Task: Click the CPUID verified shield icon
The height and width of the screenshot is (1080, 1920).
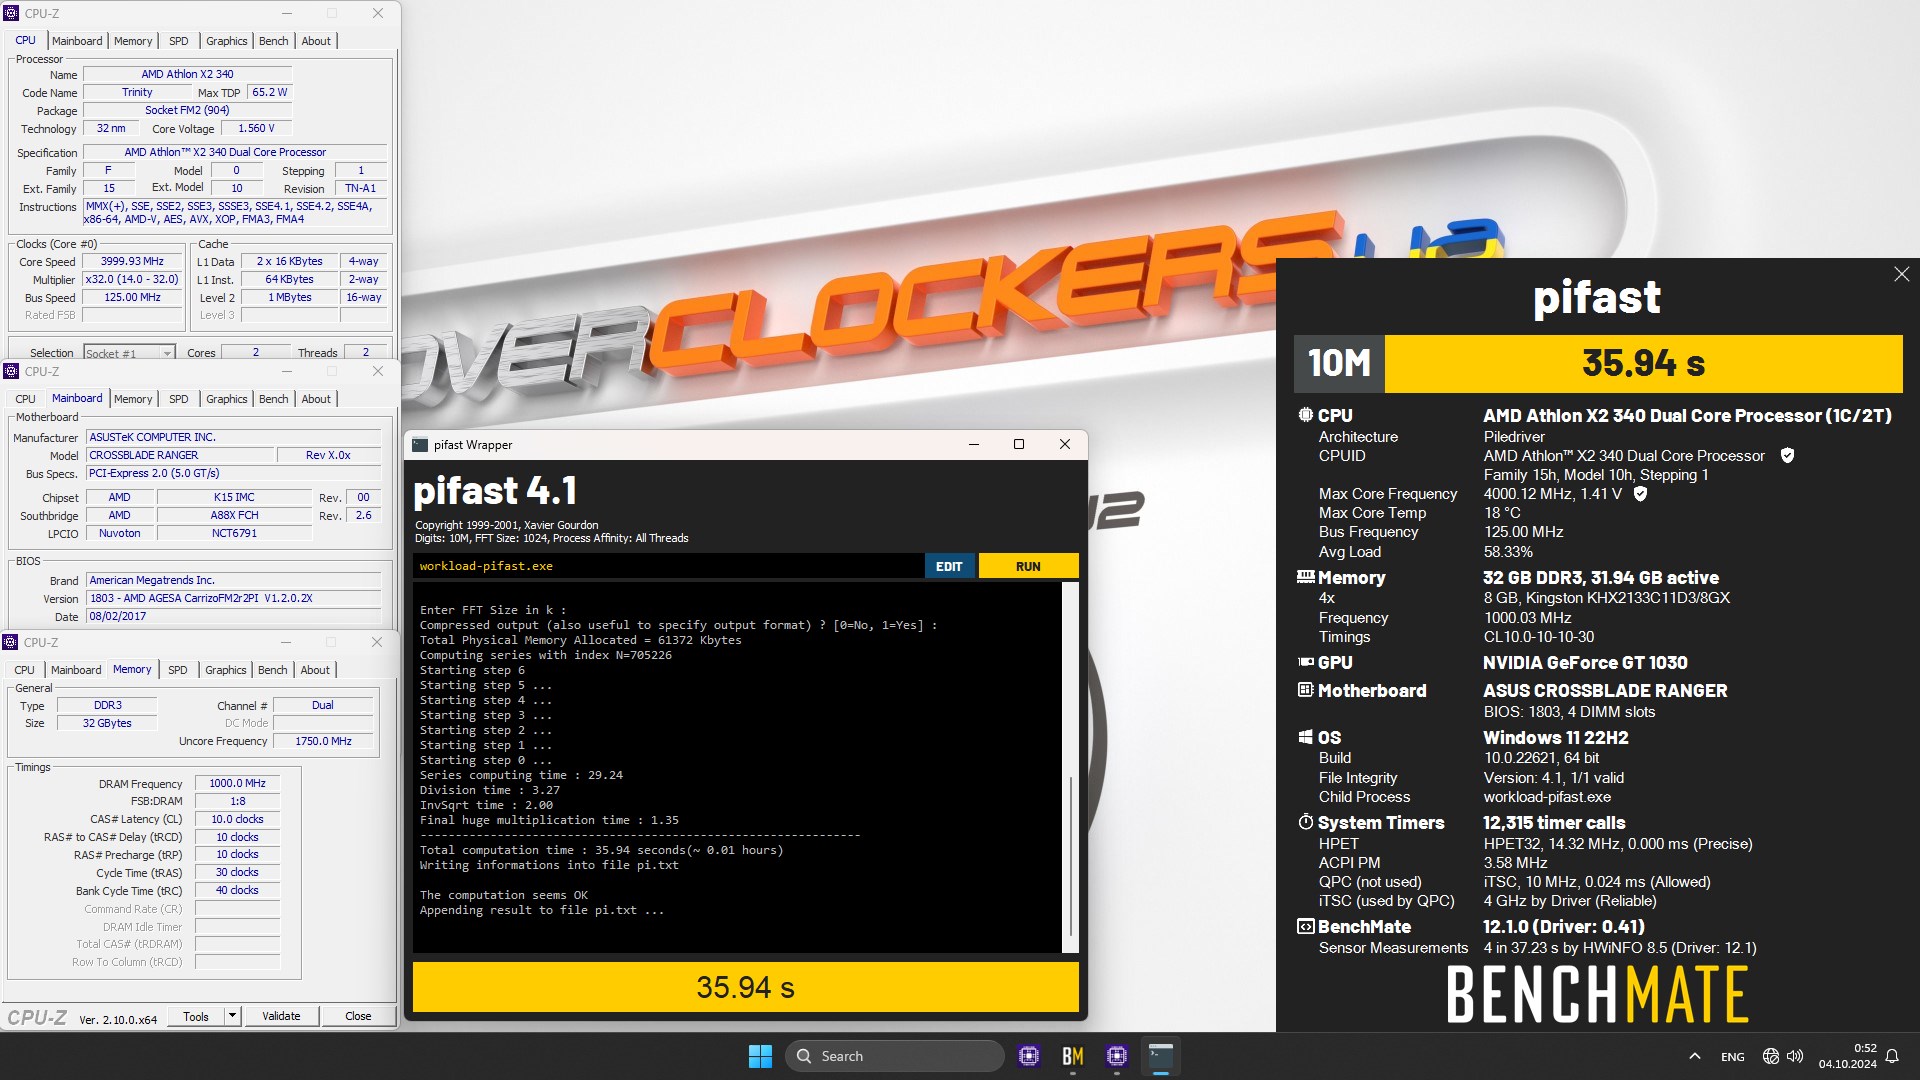Action: click(x=1787, y=456)
